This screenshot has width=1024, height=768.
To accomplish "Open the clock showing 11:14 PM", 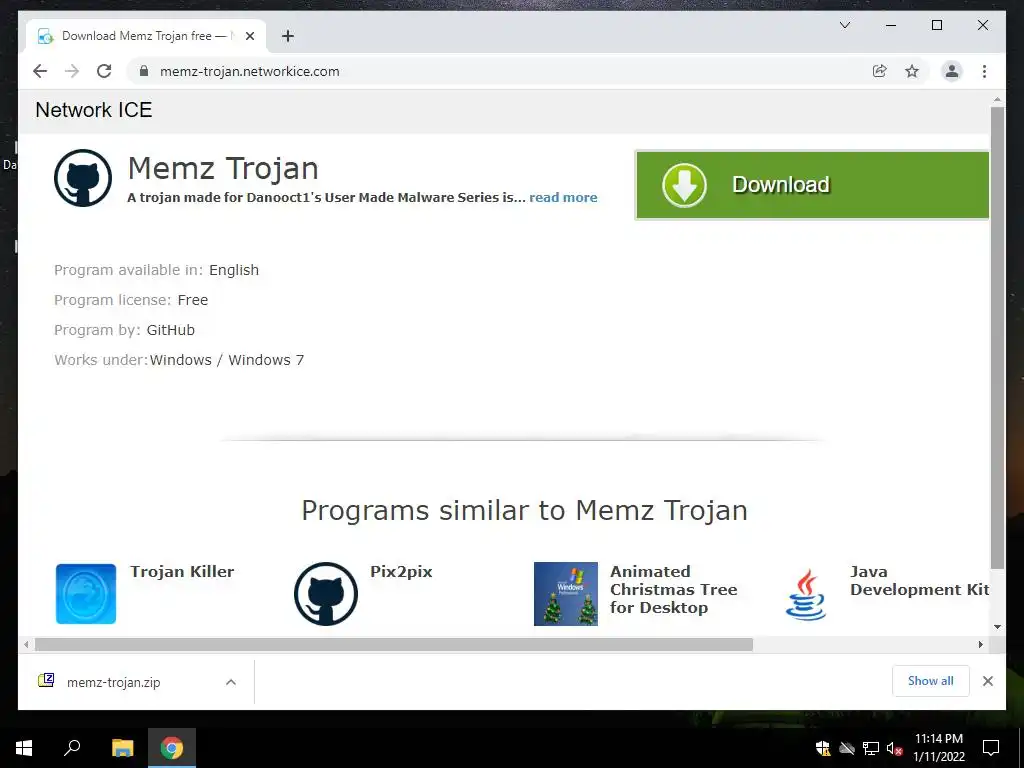I will 938,748.
